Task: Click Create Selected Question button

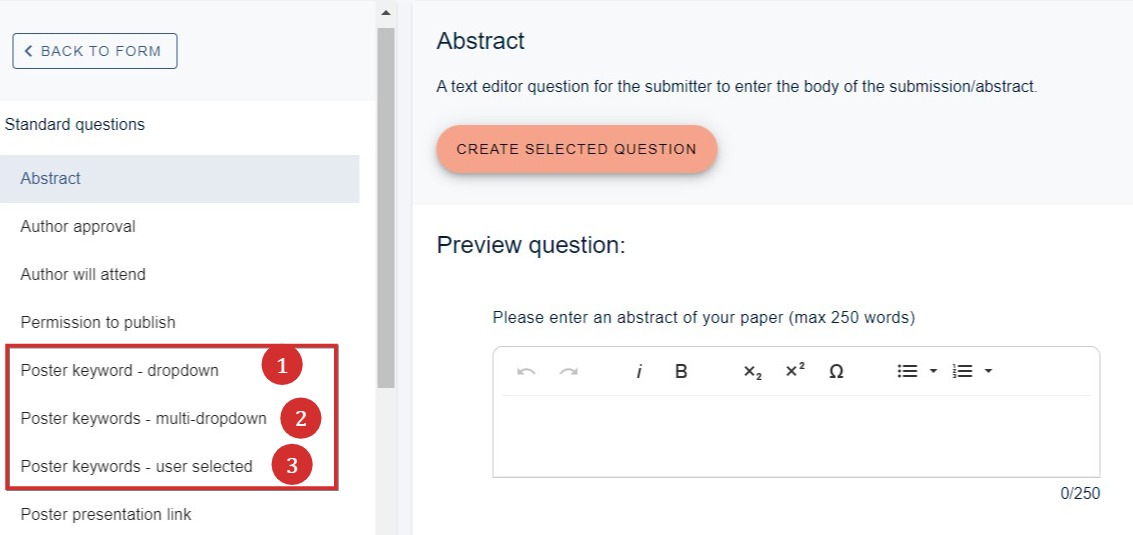Action: point(577,150)
